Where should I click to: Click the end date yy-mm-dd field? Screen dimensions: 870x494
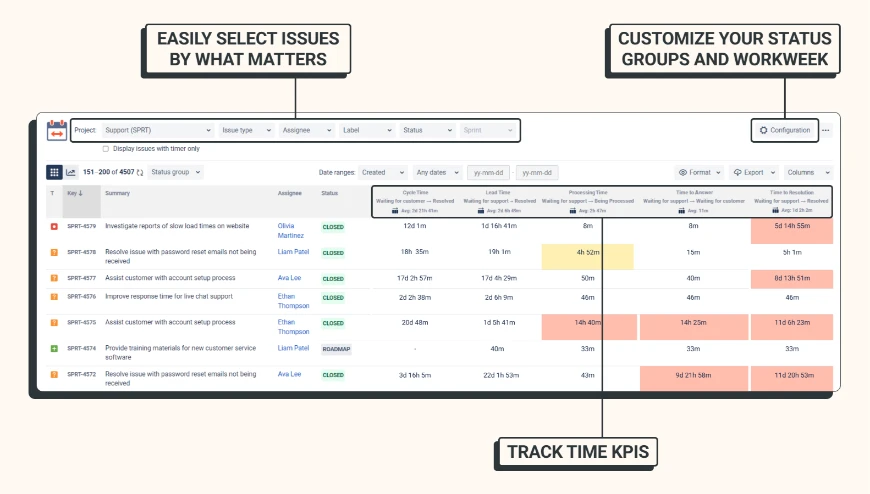click(x=537, y=173)
